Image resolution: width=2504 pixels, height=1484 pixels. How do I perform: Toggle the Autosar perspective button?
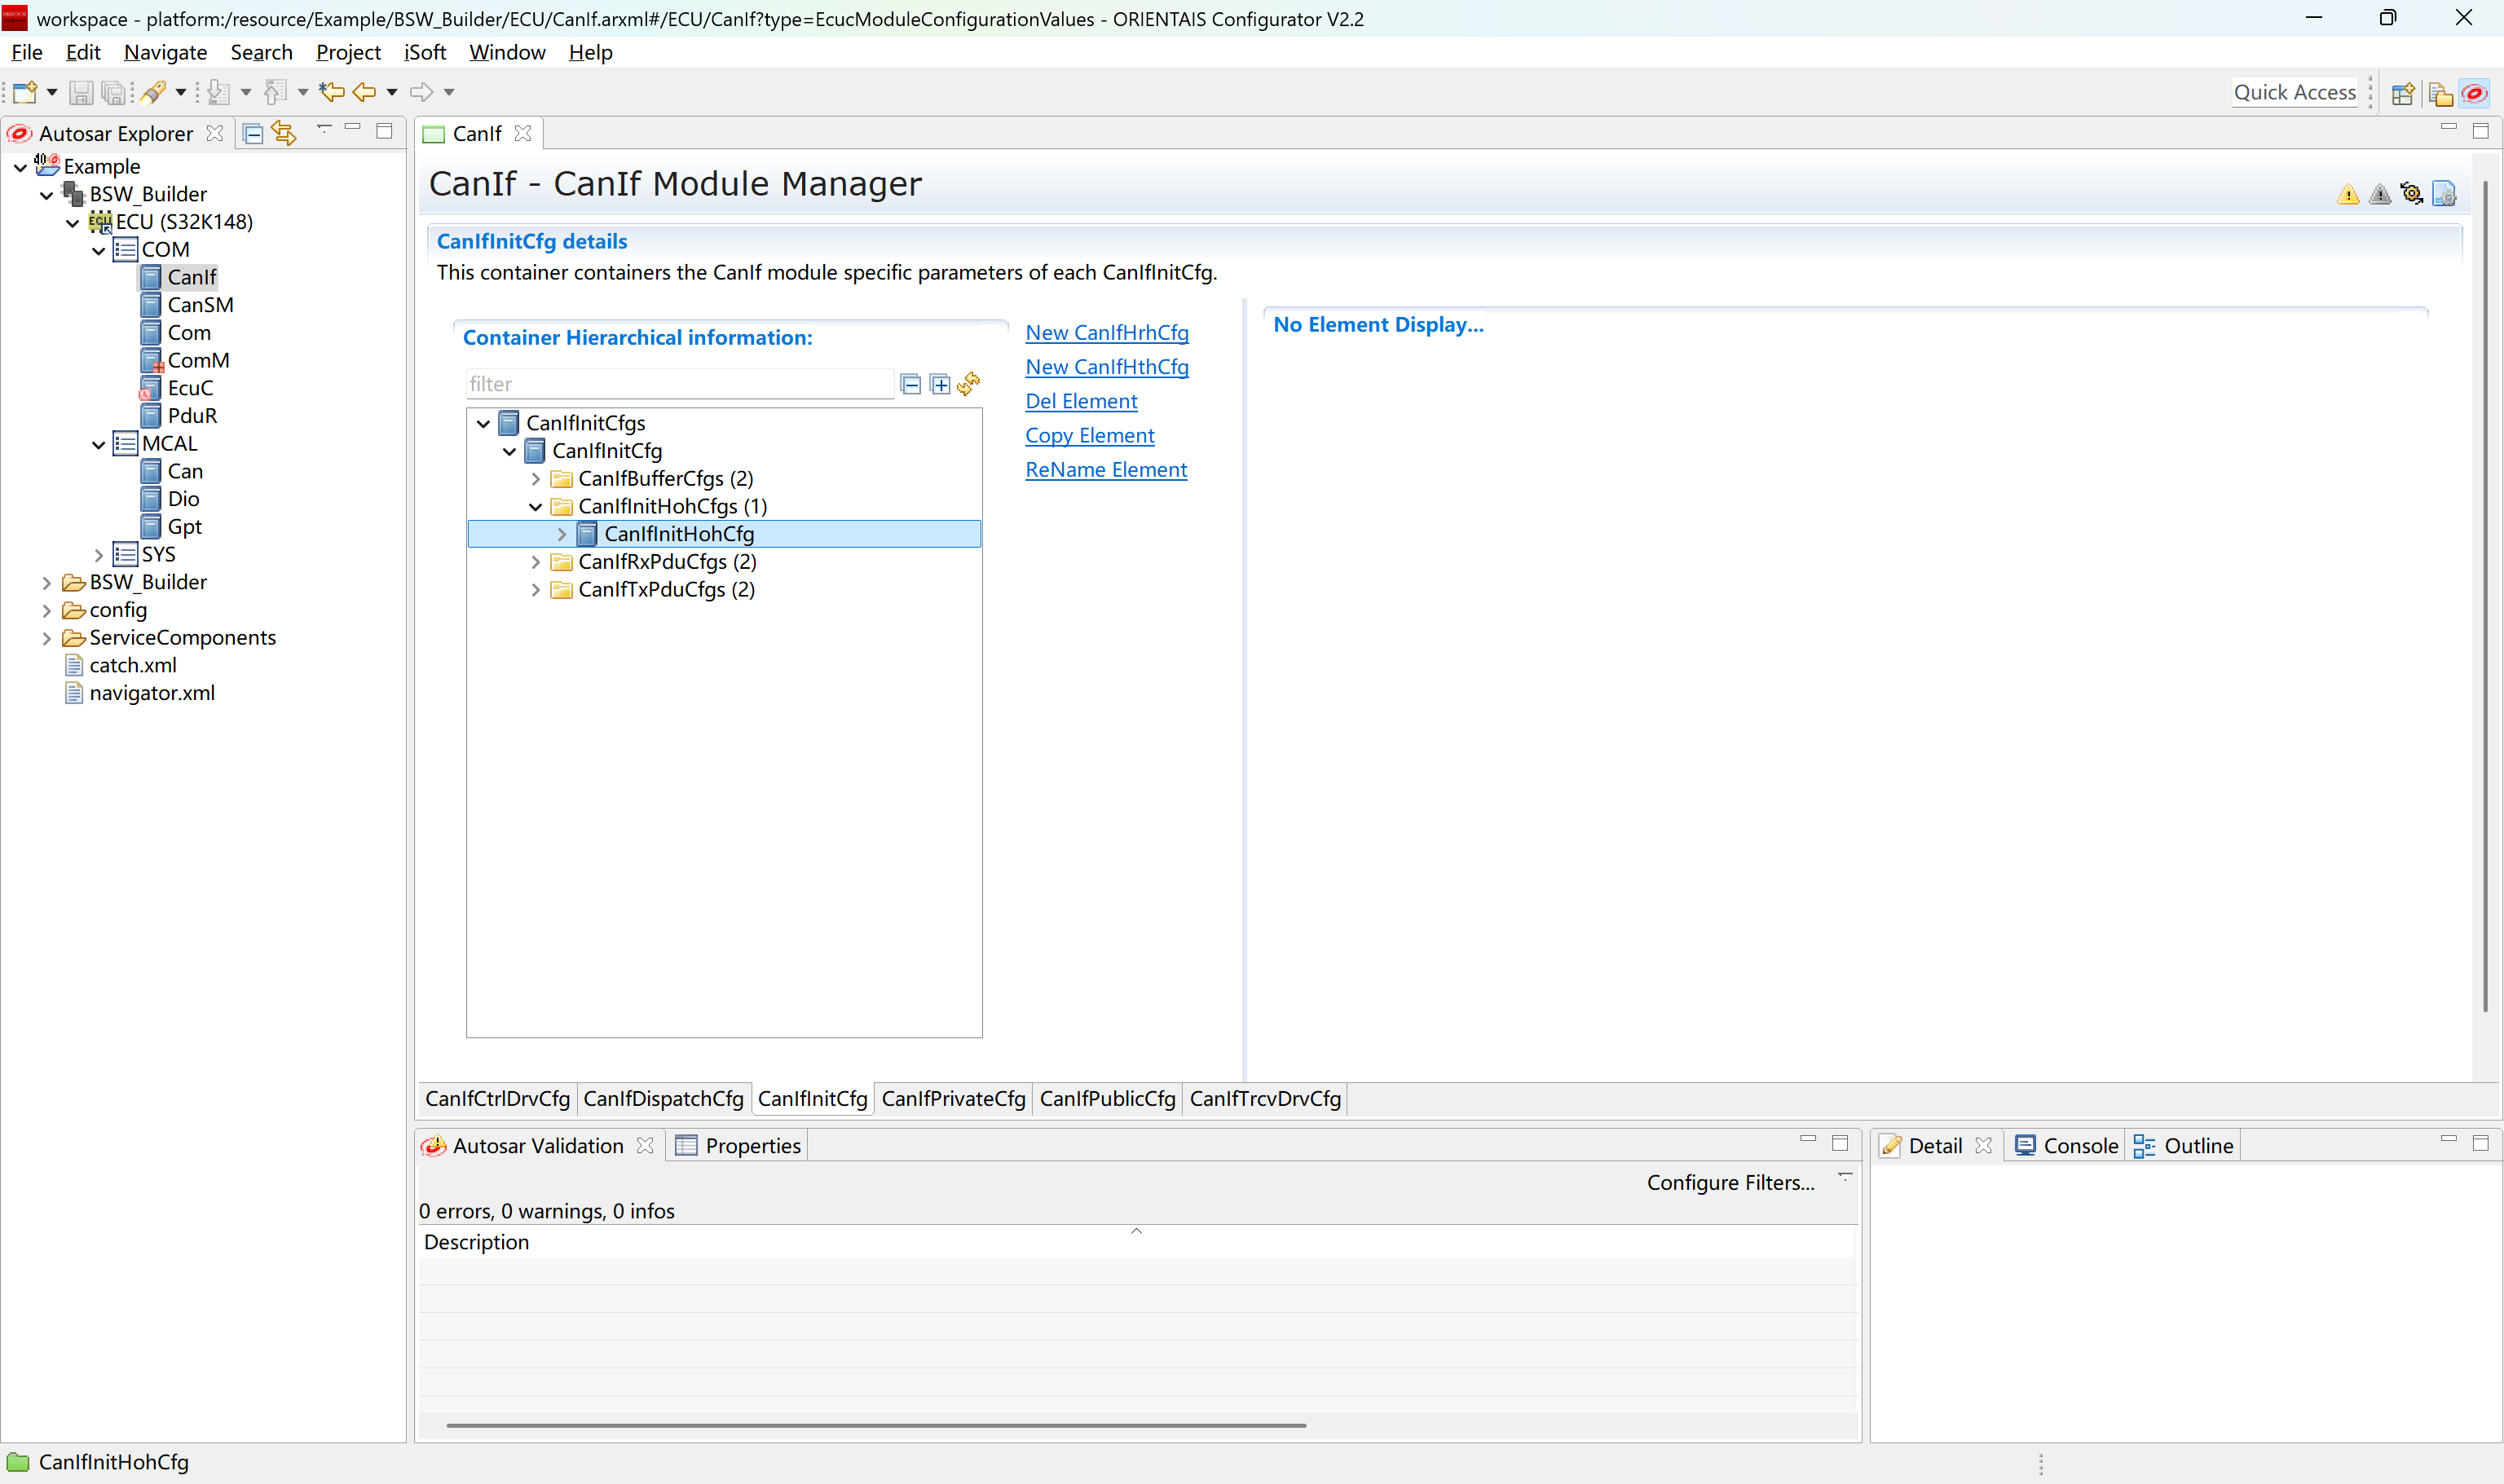(2474, 93)
